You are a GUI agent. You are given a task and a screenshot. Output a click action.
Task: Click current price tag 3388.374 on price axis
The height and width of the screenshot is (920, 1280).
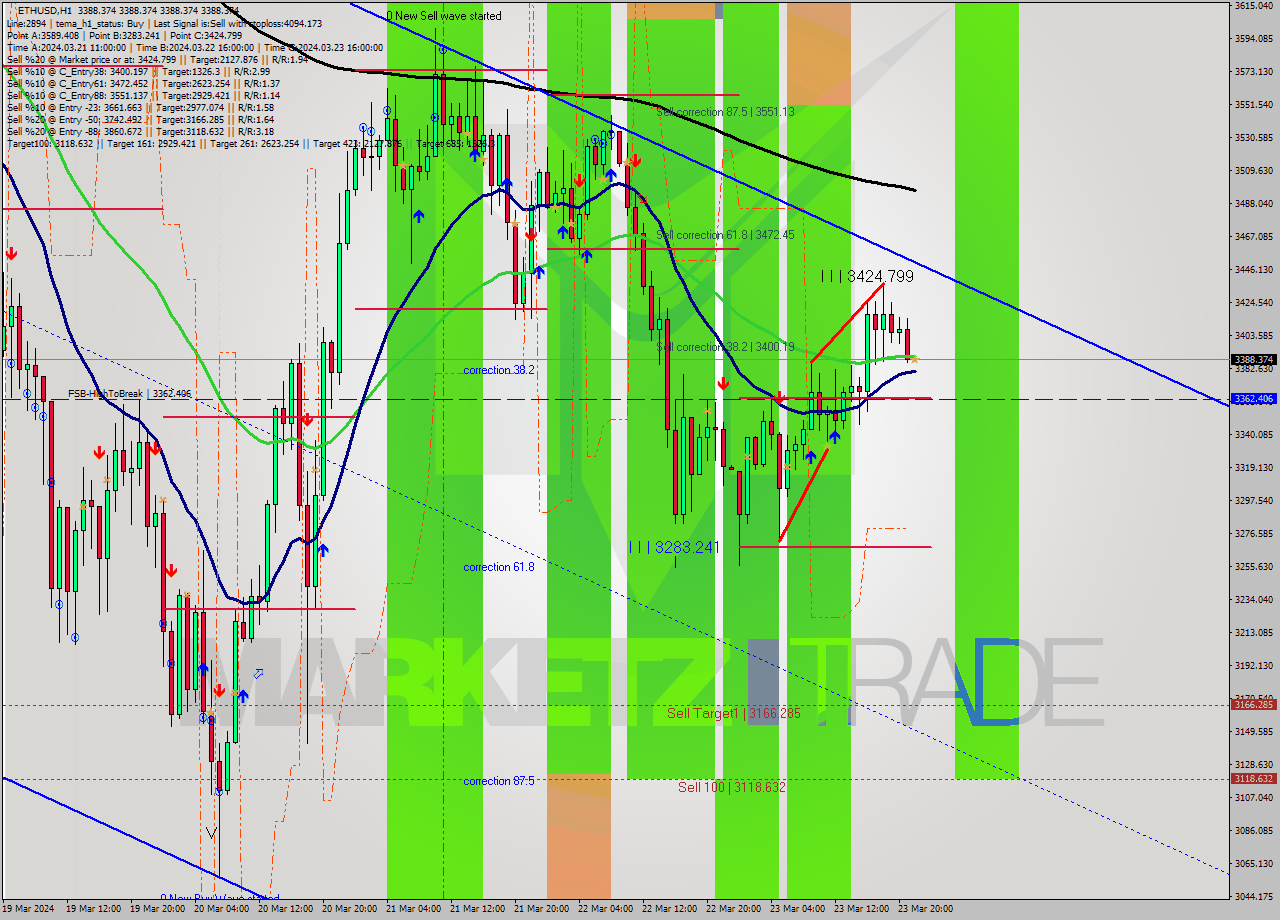tap(1253, 359)
